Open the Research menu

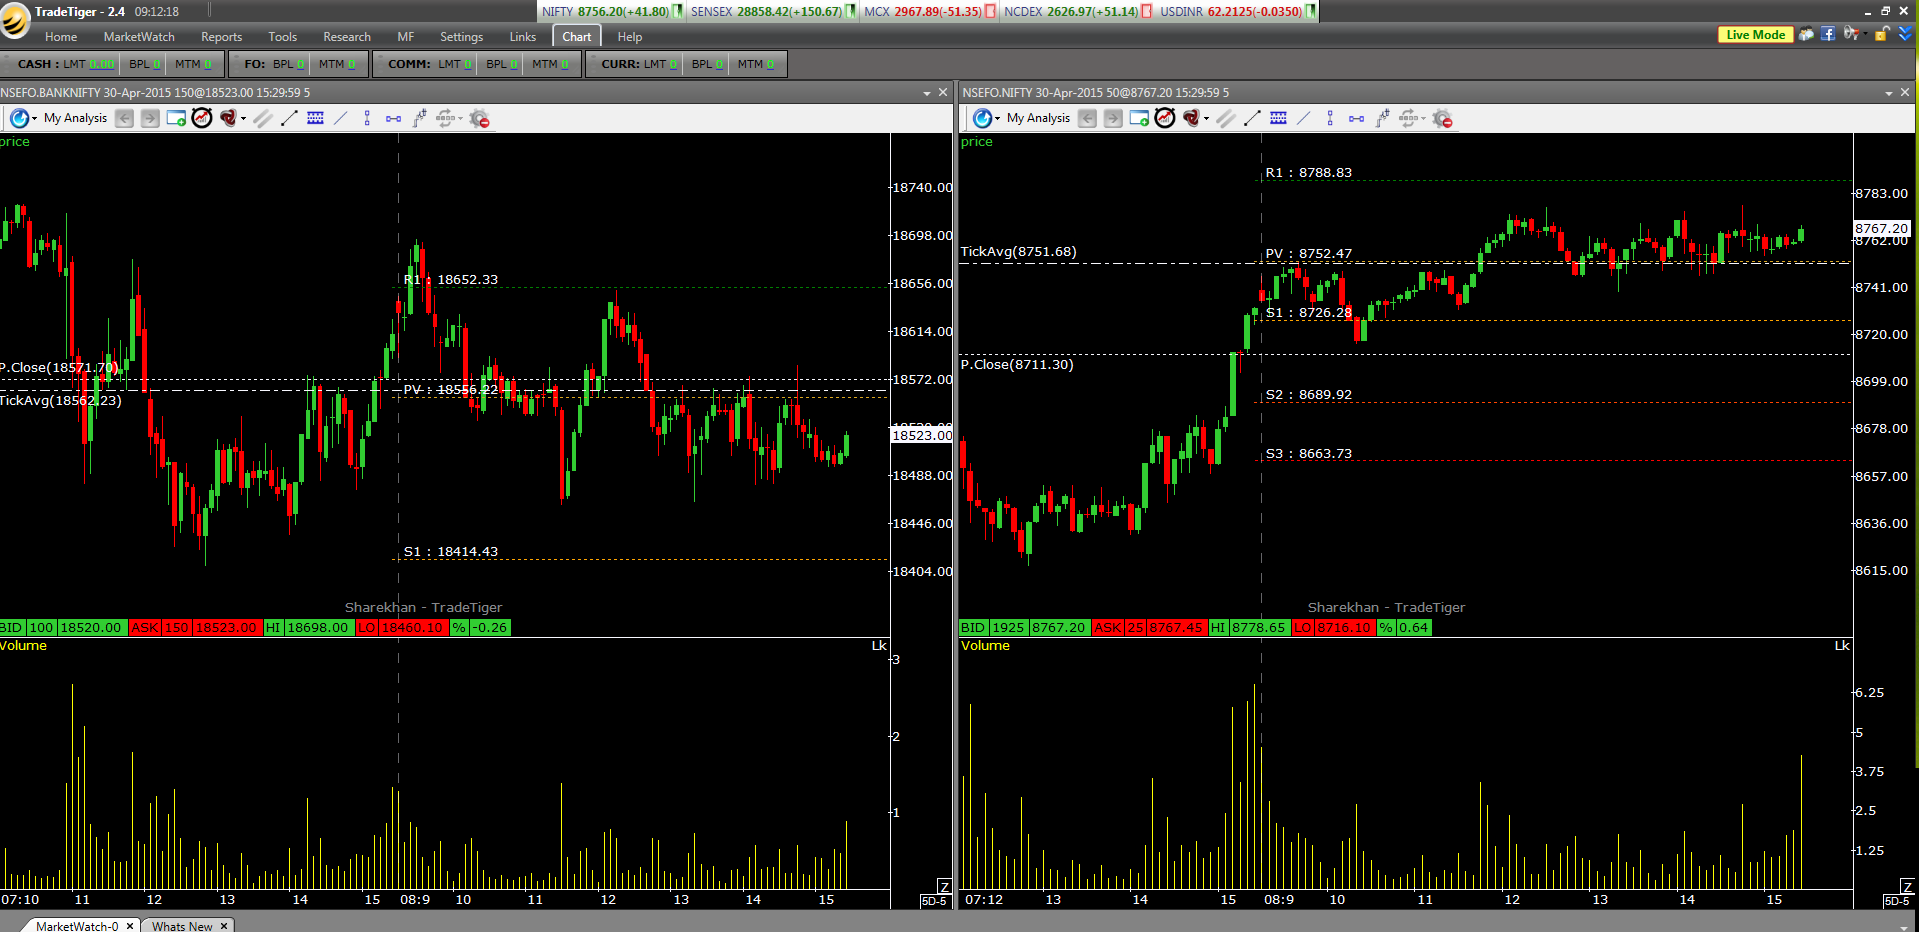[347, 37]
